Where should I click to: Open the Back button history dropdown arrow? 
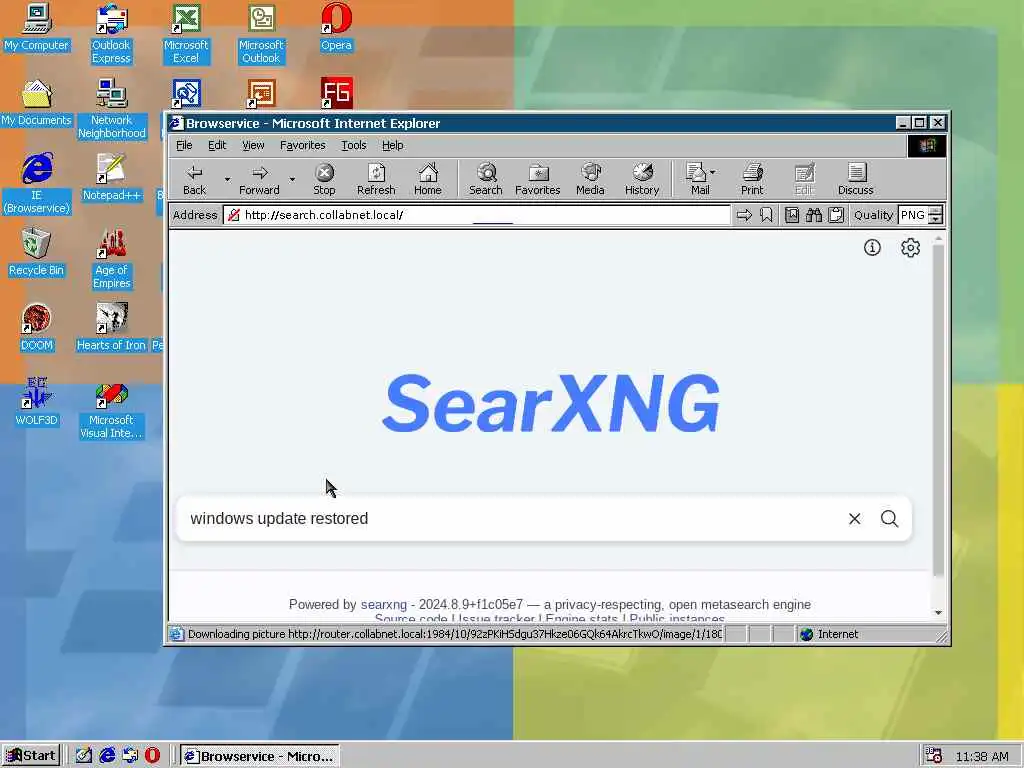click(227, 179)
